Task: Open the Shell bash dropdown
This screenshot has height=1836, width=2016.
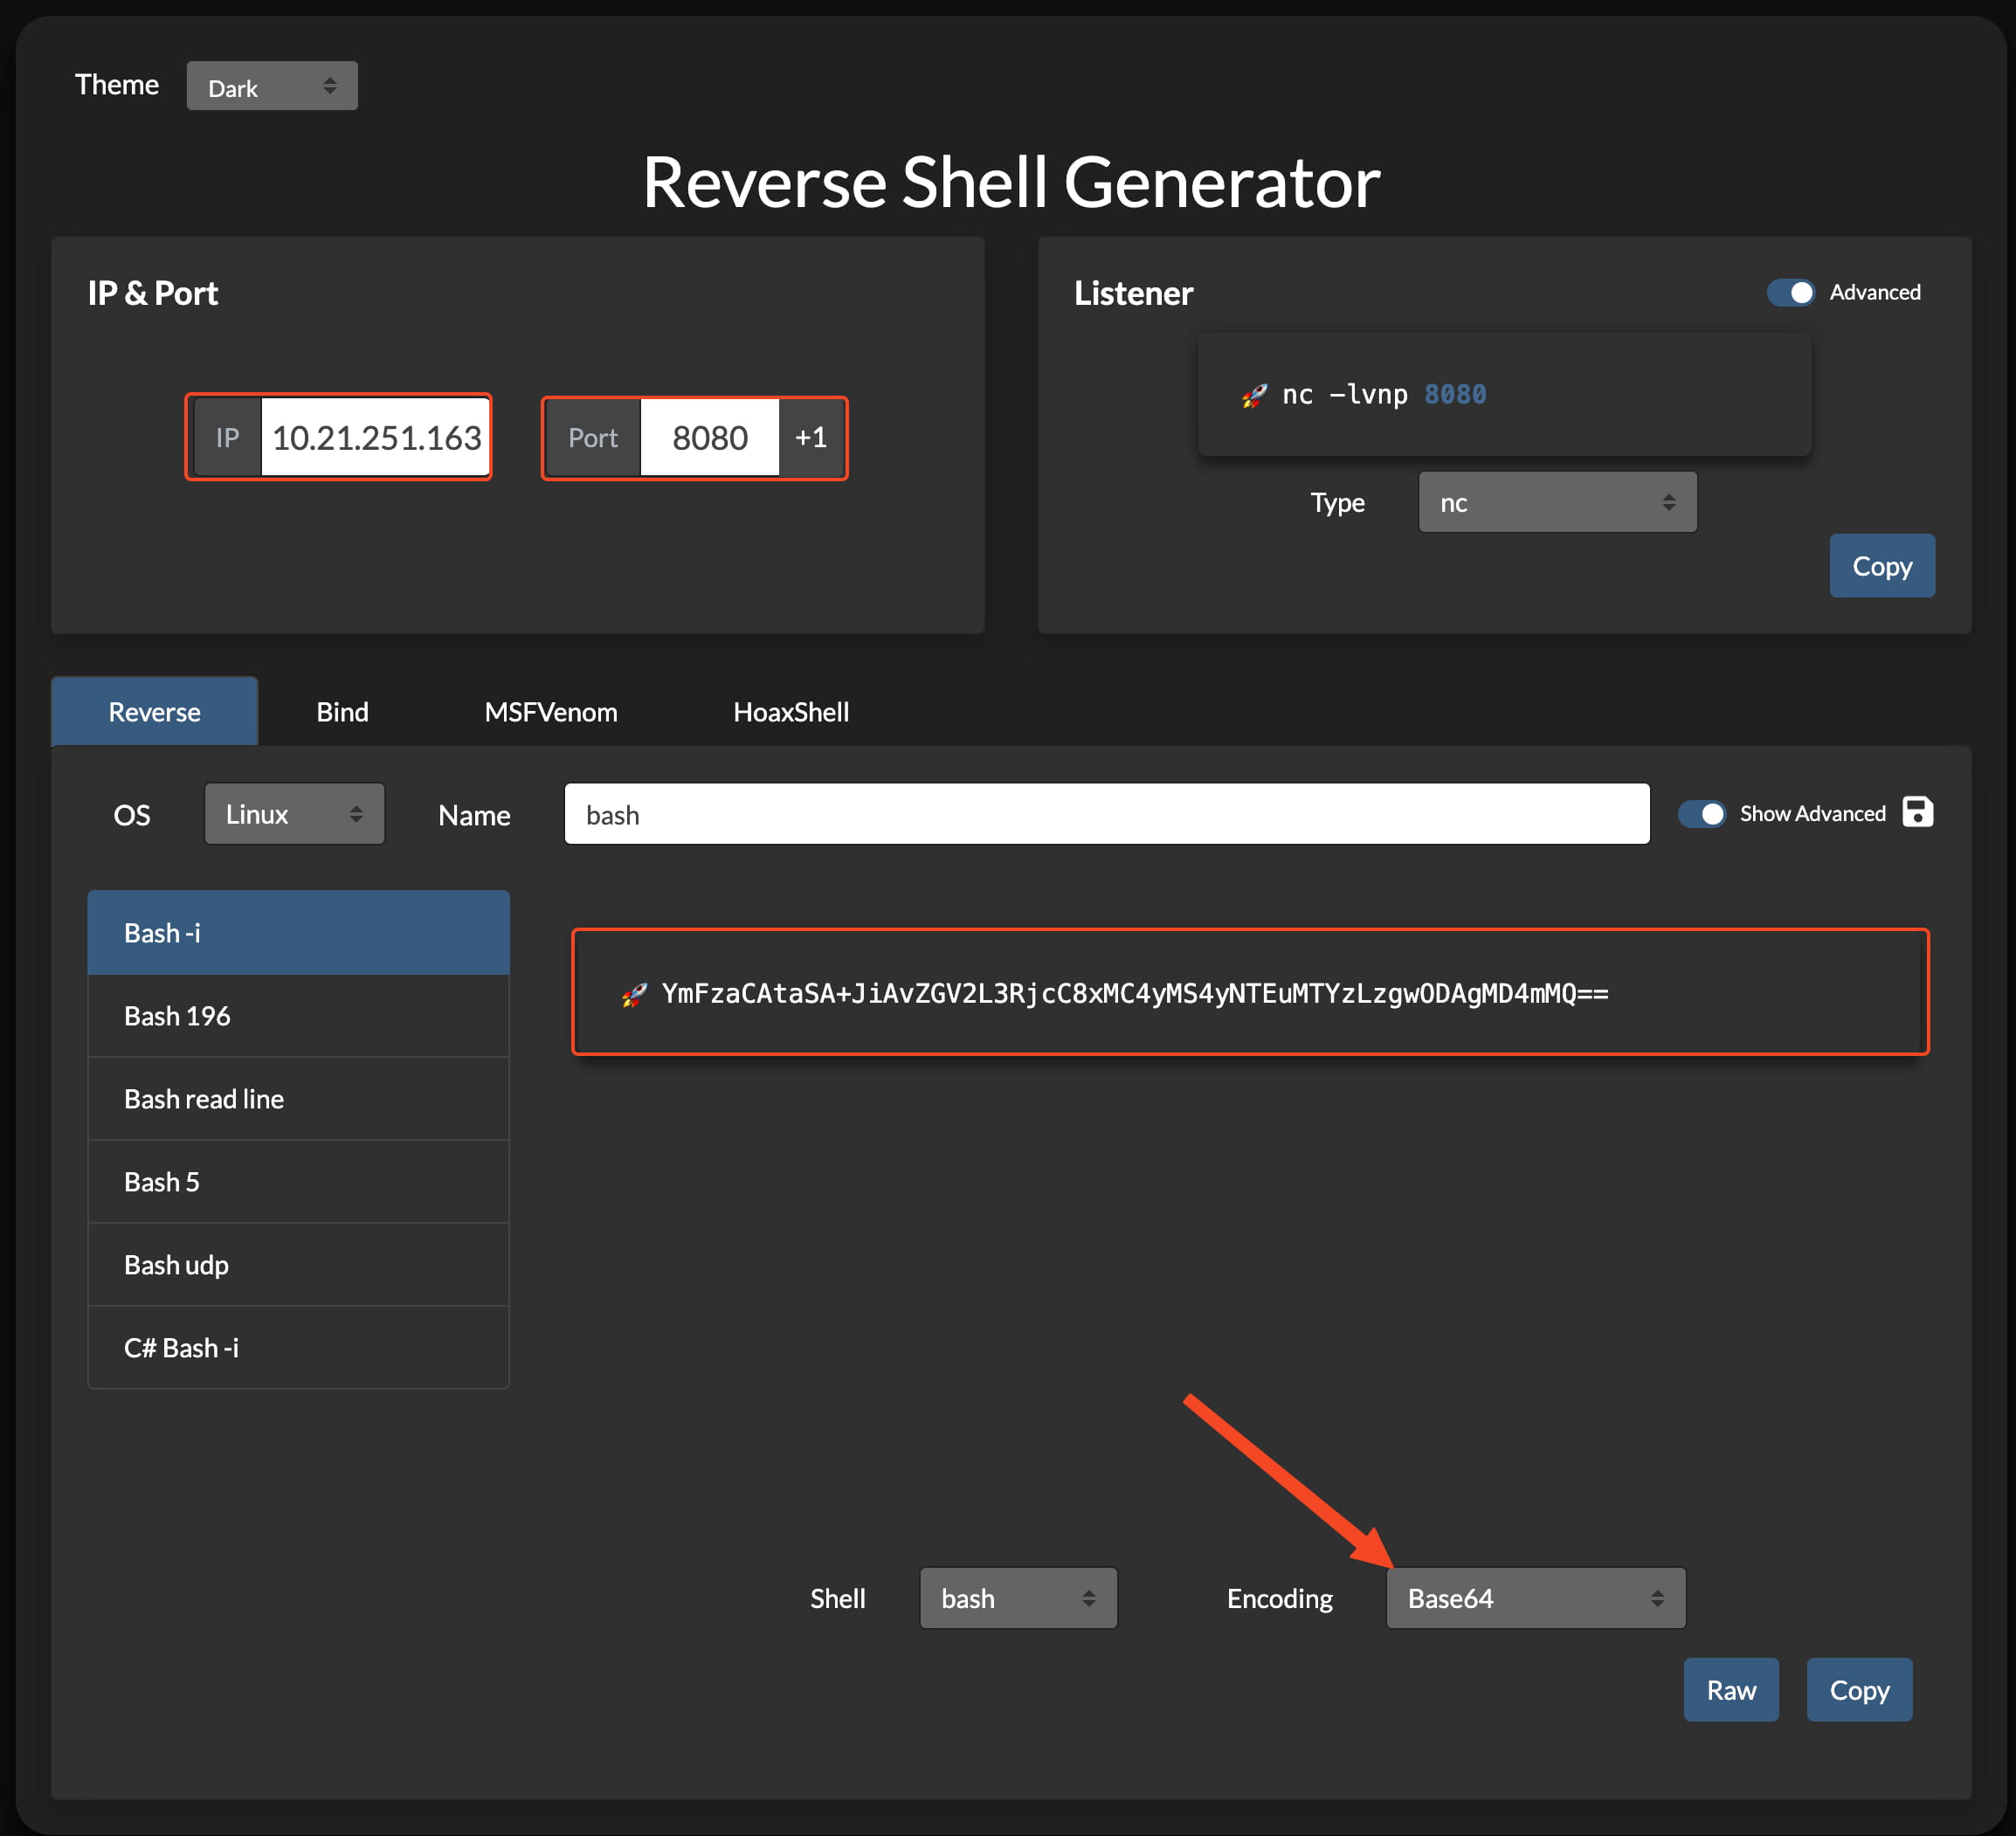Action: 1017,1598
